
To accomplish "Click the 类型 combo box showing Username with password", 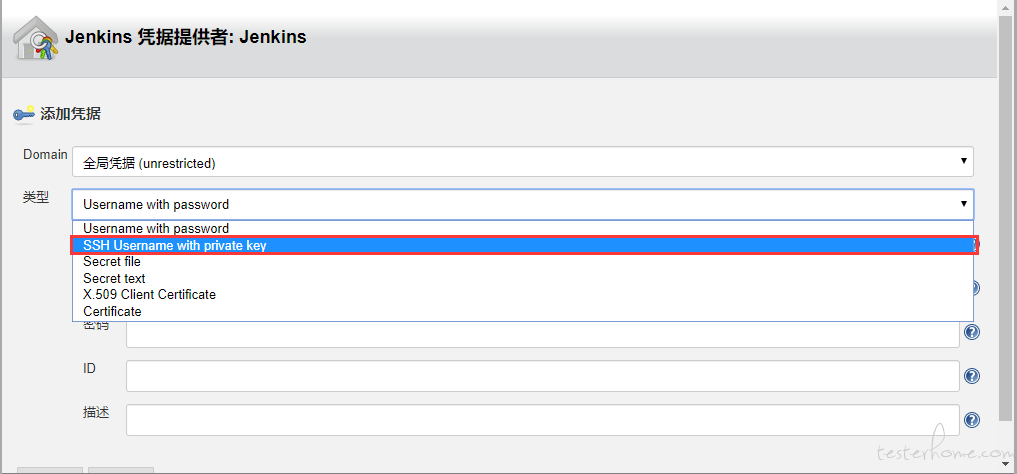I will [x=523, y=204].
